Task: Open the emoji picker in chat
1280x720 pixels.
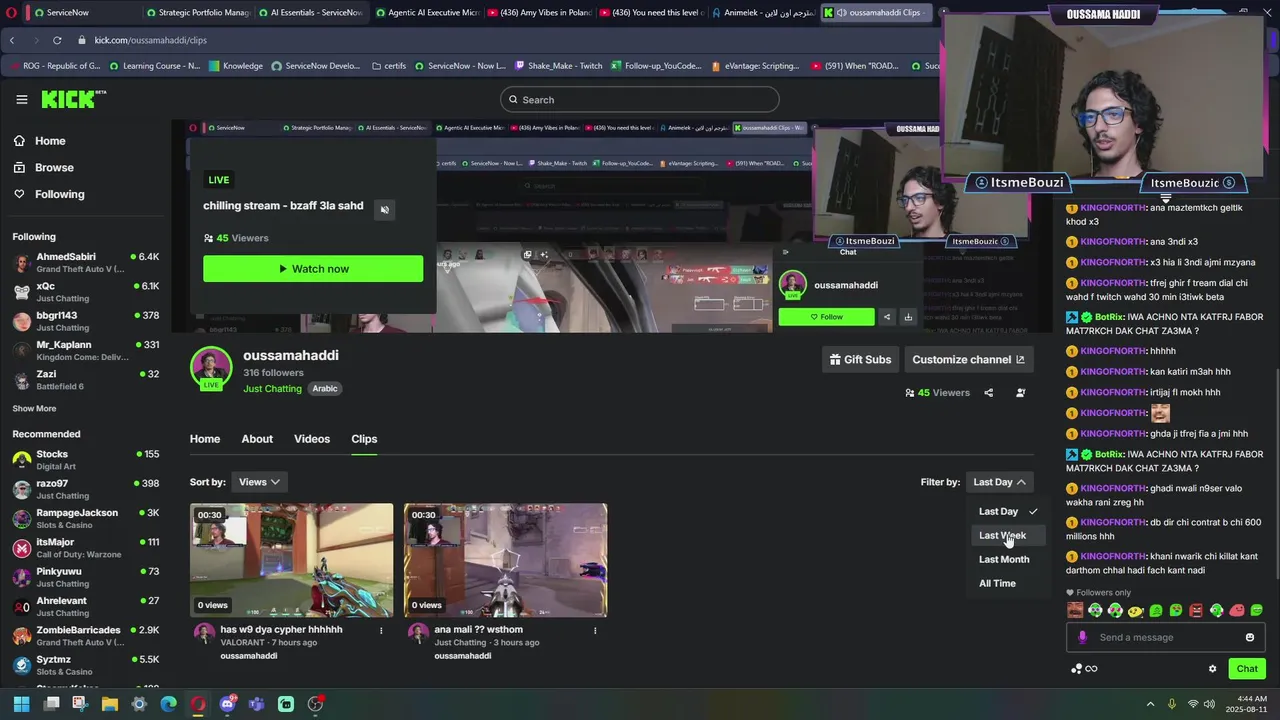Action: (1249, 637)
